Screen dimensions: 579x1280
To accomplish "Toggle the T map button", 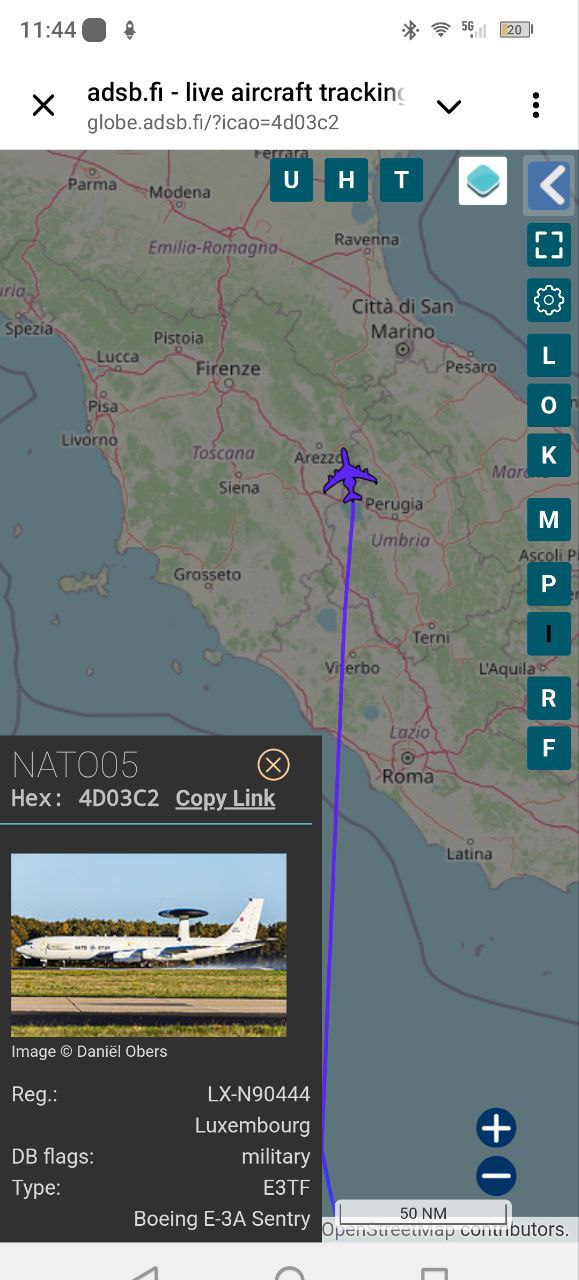I will [x=401, y=180].
